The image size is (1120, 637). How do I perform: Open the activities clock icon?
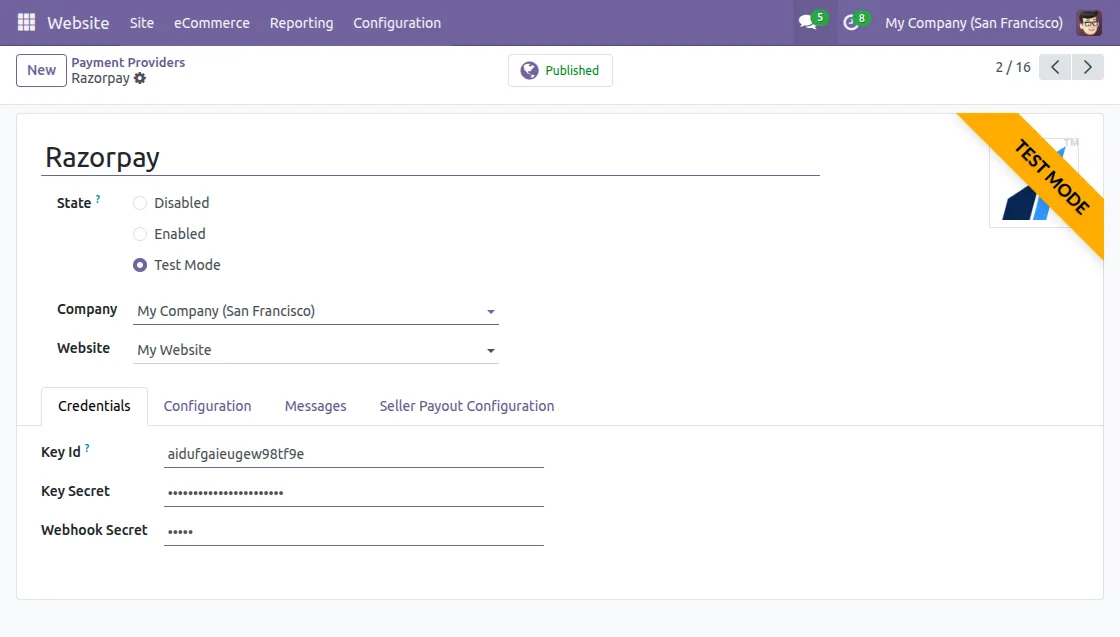point(851,22)
